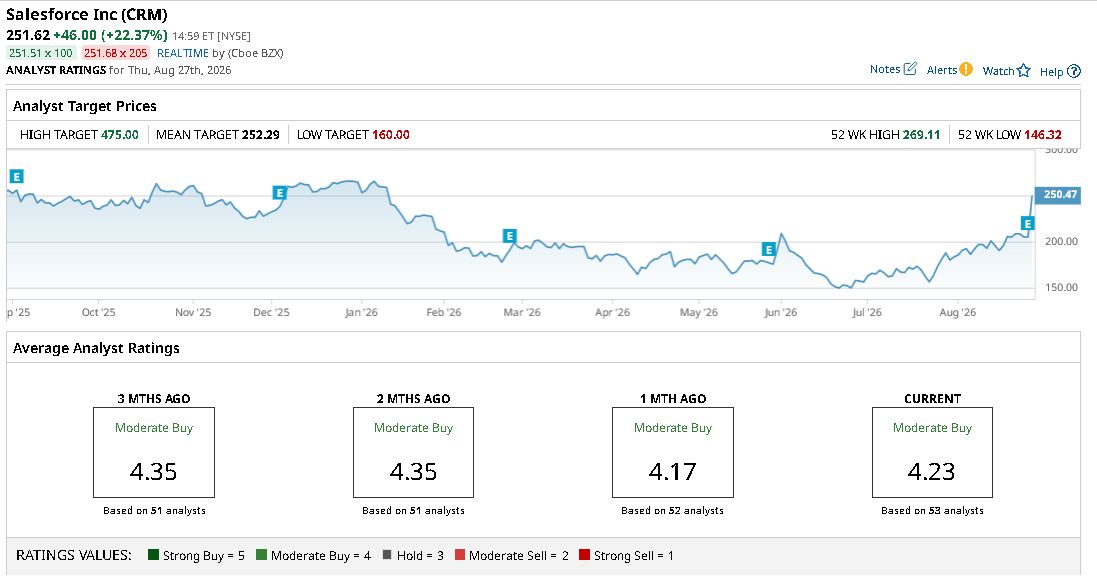This screenshot has height=582, width=1097.
Task: Click the orange Alerts exclamation icon
Action: [966, 69]
